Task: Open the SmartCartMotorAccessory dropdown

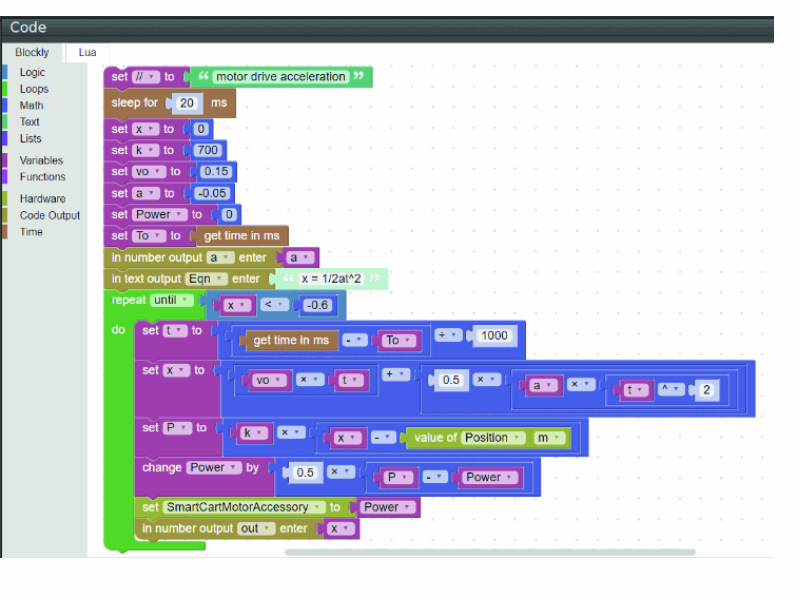Action: (x=244, y=507)
